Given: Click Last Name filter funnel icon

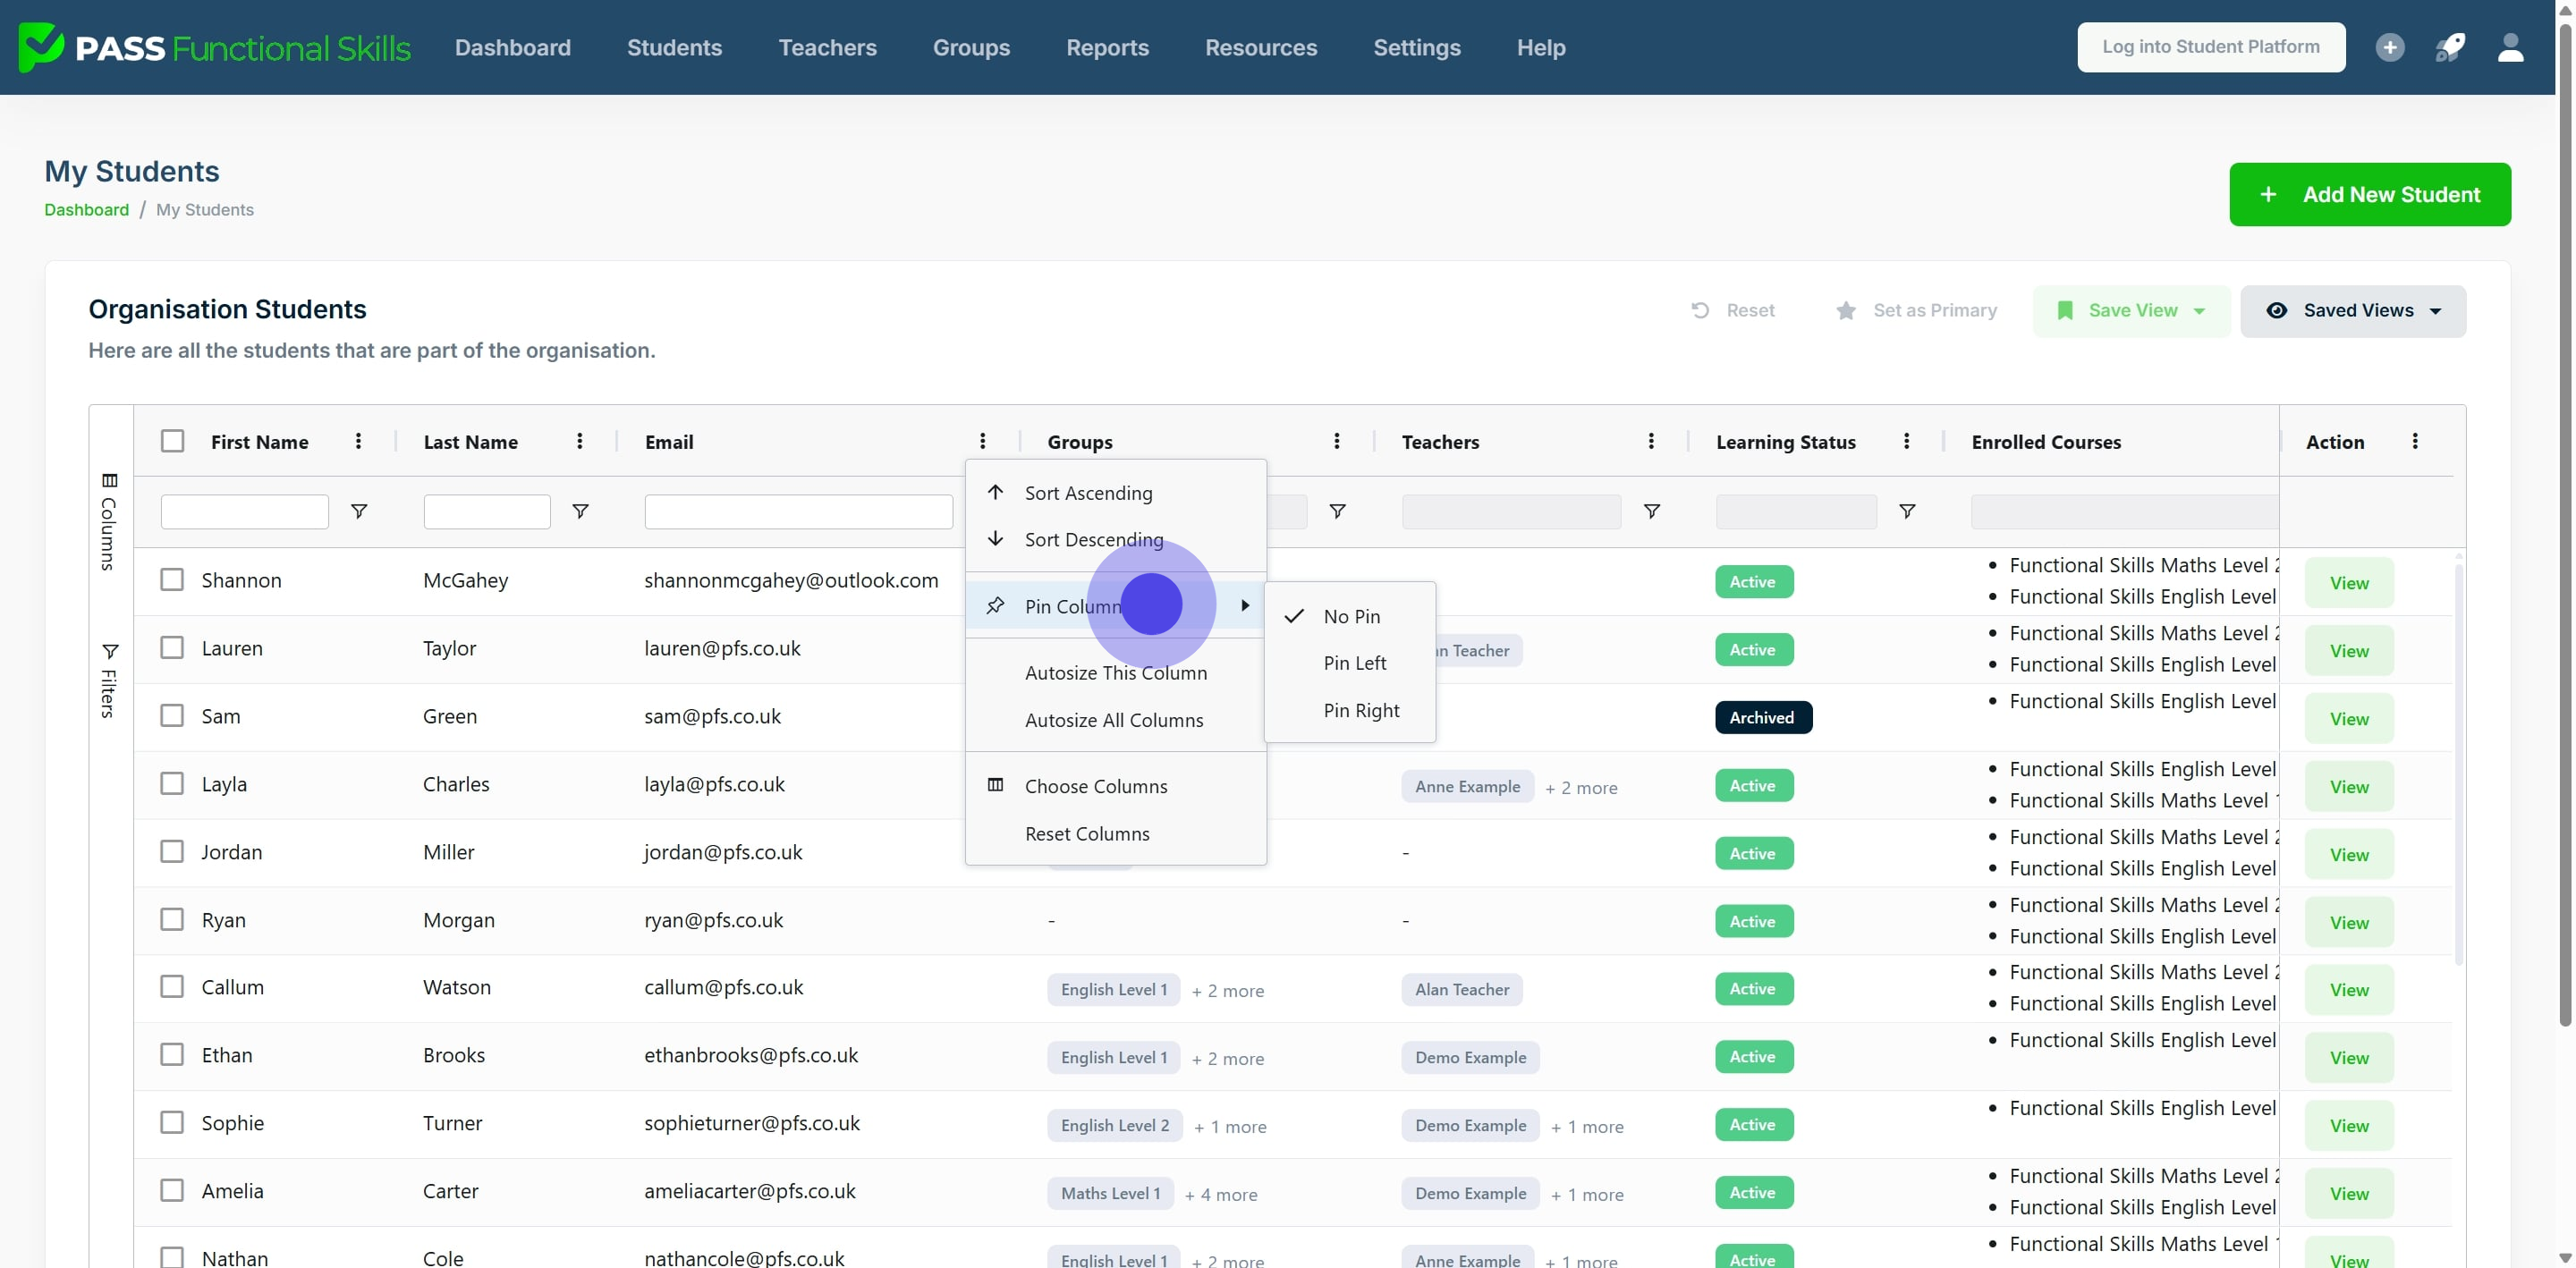Looking at the screenshot, I should [580, 511].
